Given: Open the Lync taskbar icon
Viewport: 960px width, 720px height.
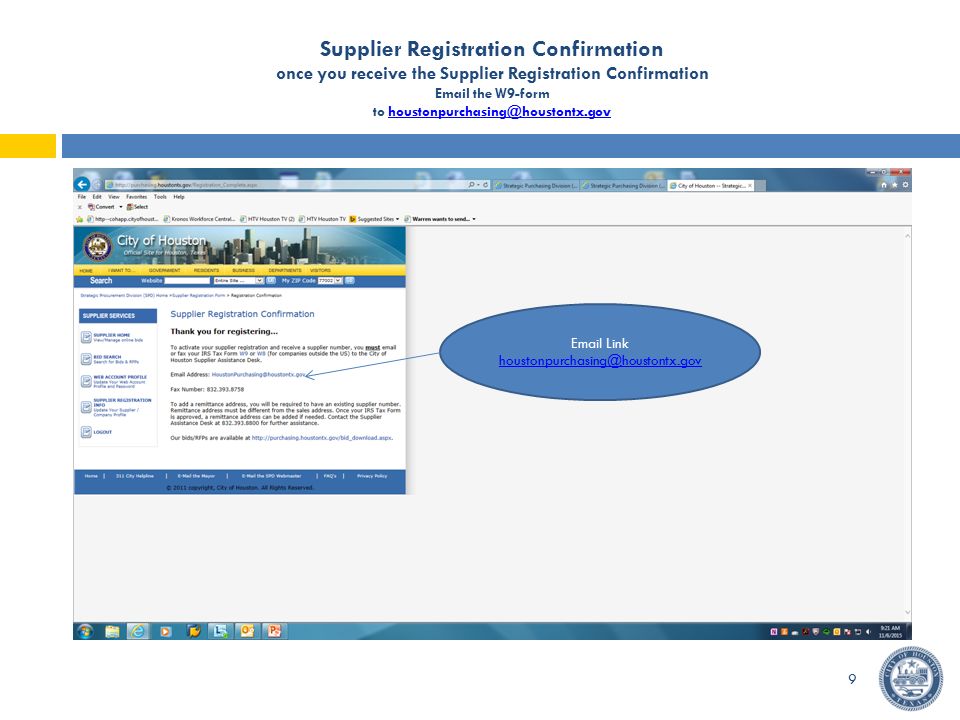Looking at the screenshot, I should coord(219,631).
